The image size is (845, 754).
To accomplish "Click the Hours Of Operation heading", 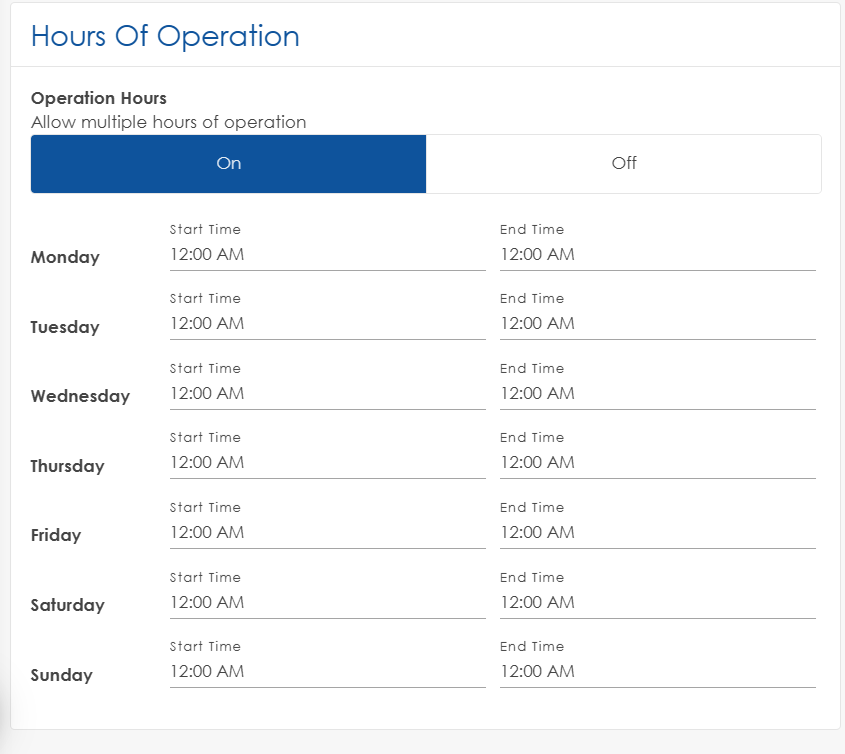I will click(x=165, y=36).
